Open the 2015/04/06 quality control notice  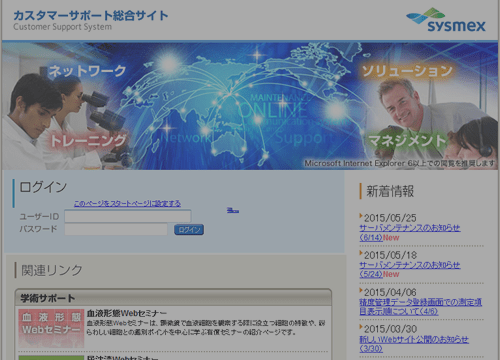[x=420, y=307]
